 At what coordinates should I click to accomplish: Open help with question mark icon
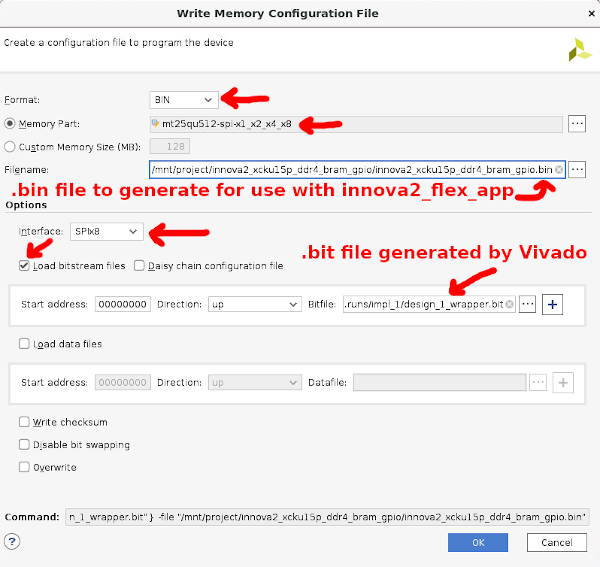12,541
